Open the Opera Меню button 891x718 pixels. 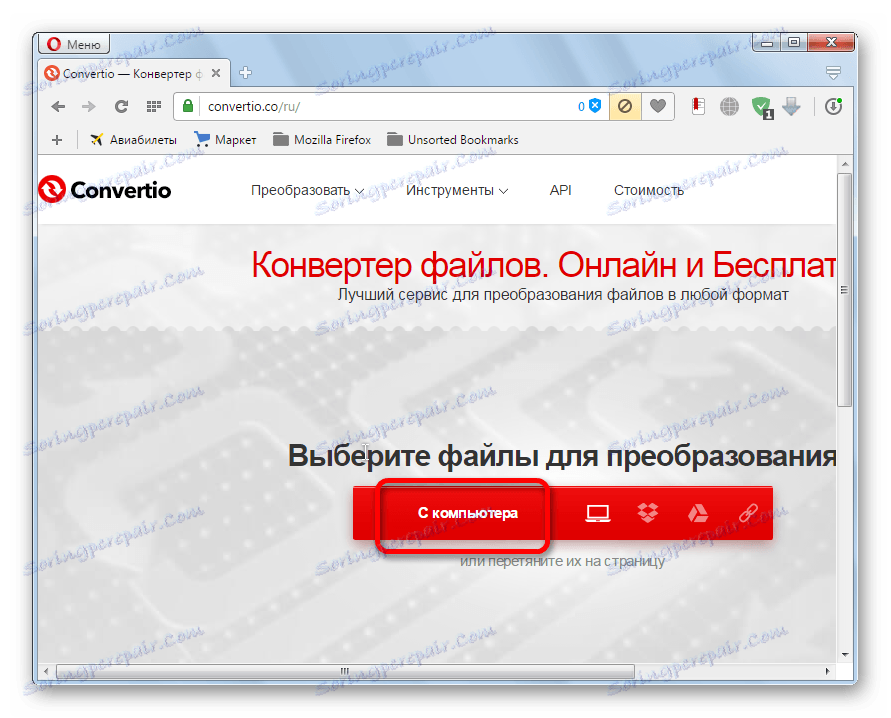73,44
